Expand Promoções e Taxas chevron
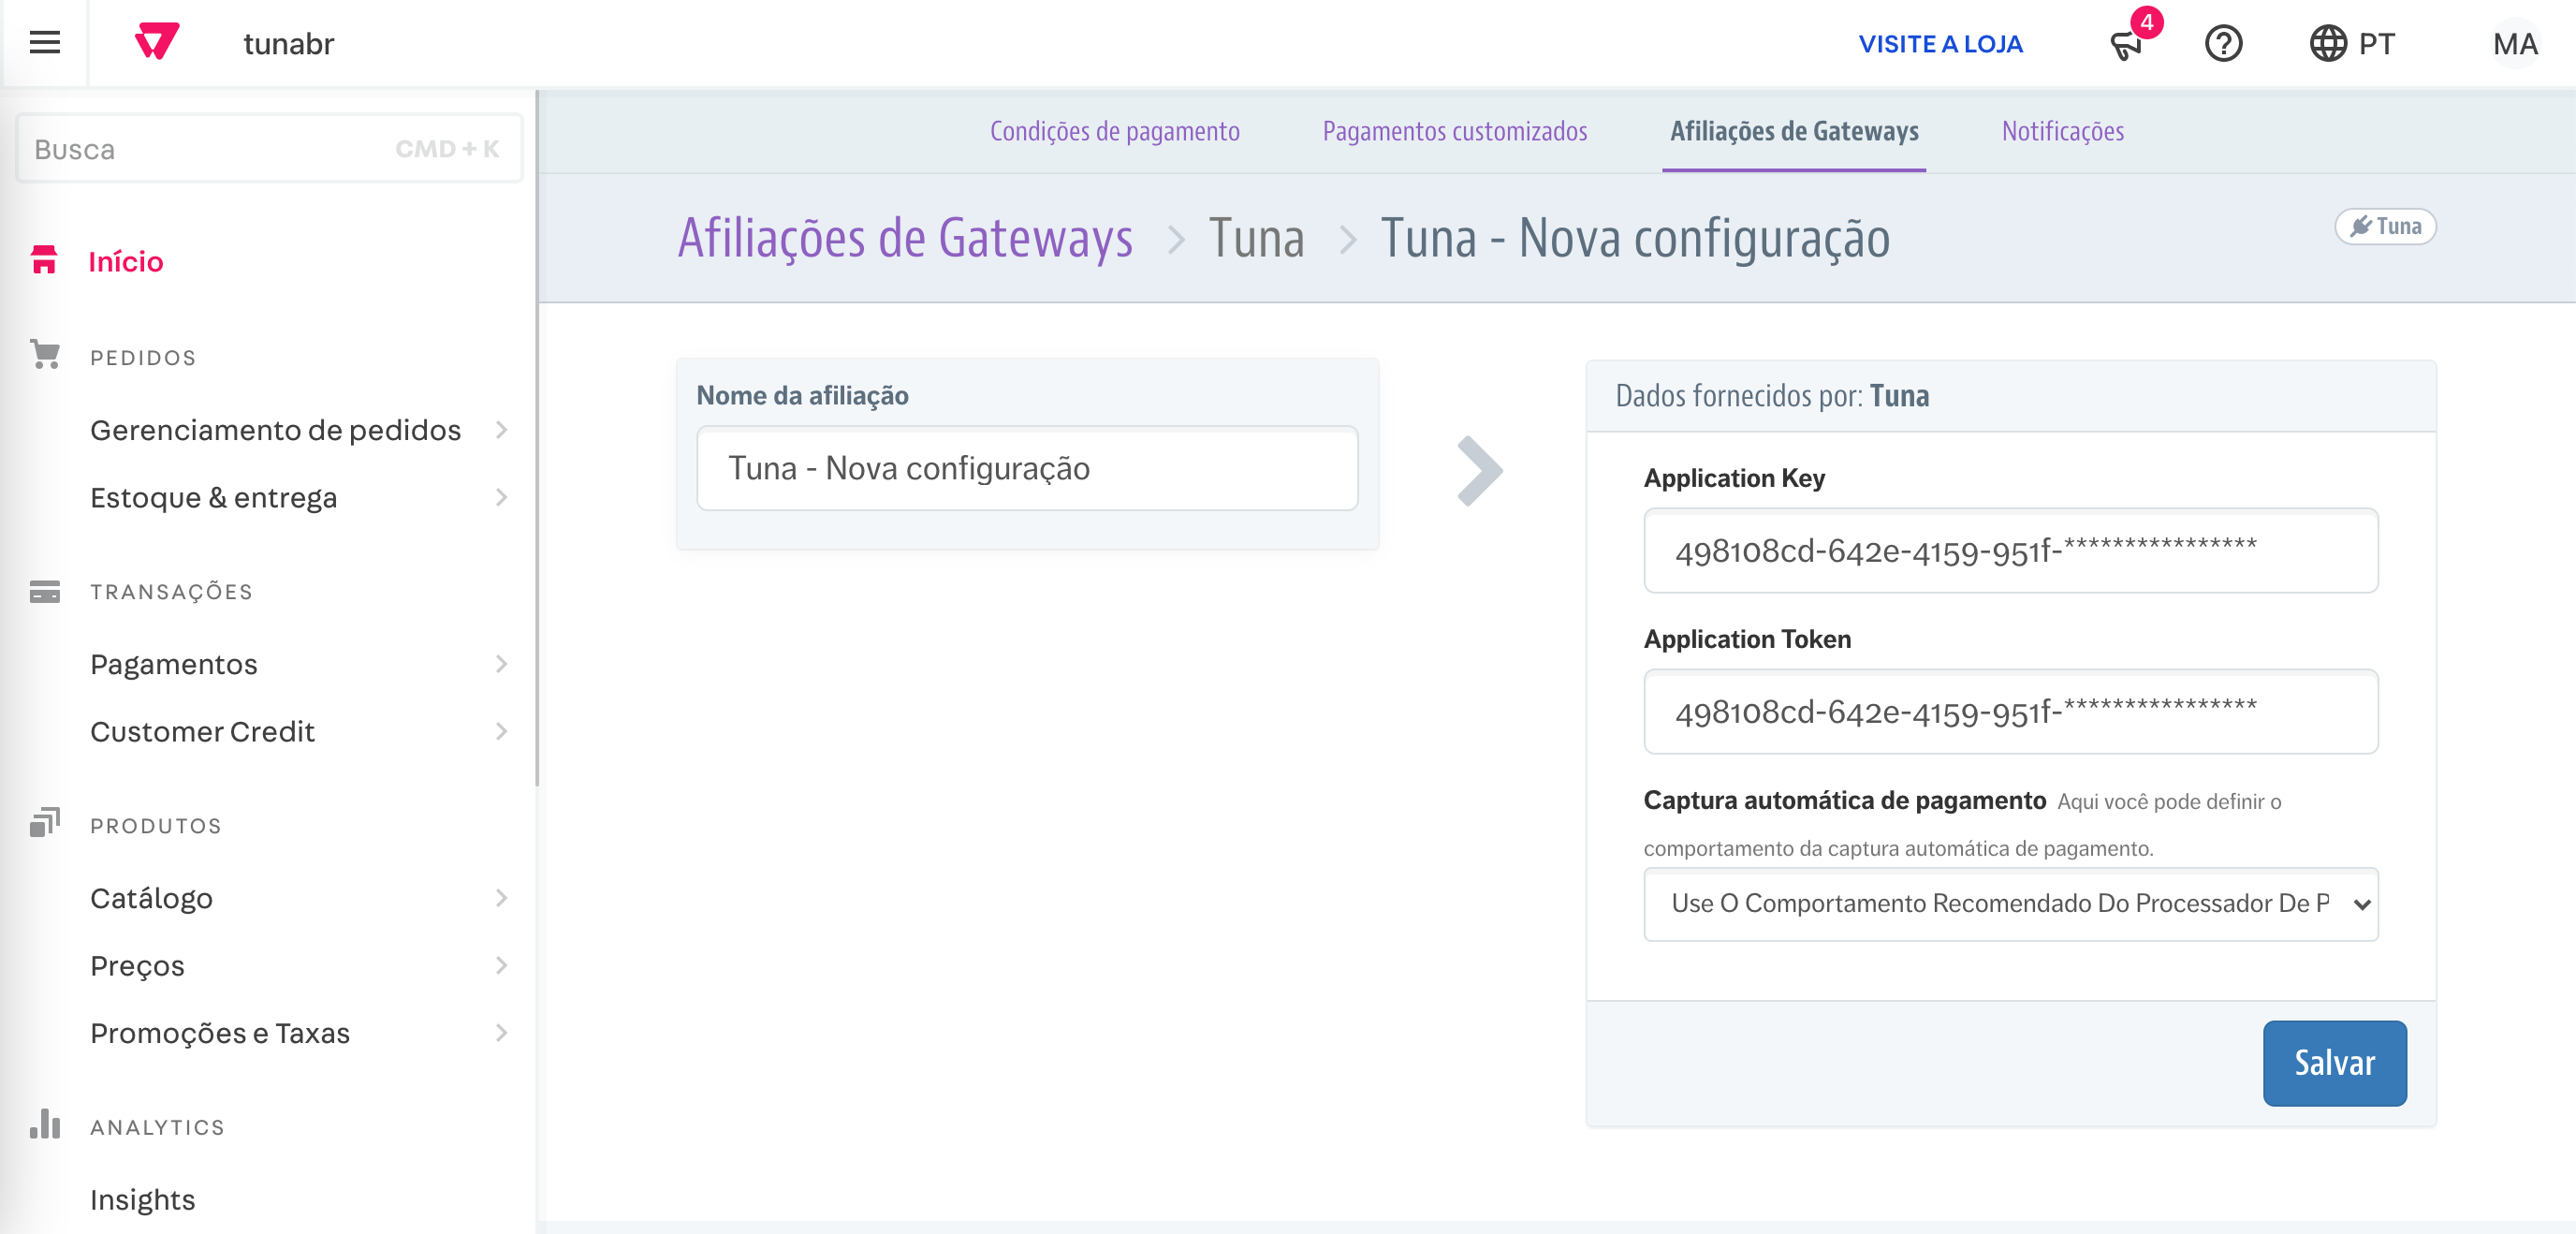Screen dimensions: 2576x1234 pyautogui.click(x=501, y=1032)
